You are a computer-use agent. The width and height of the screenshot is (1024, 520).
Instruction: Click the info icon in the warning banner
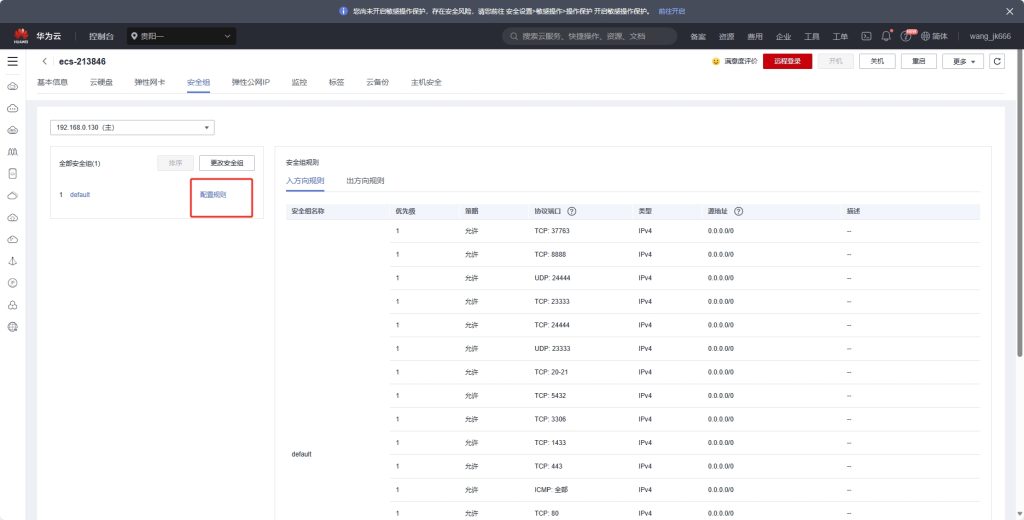pyautogui.click(x=344, y=11)
